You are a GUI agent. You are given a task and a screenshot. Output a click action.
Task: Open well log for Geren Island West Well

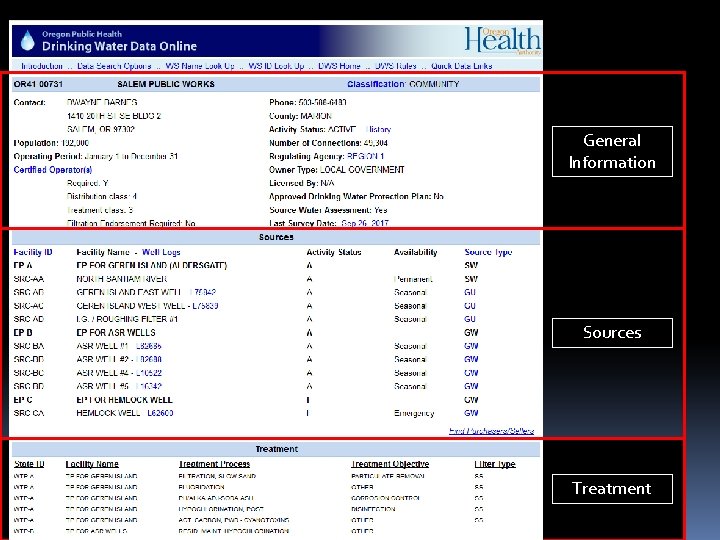[x=205, y=306]
